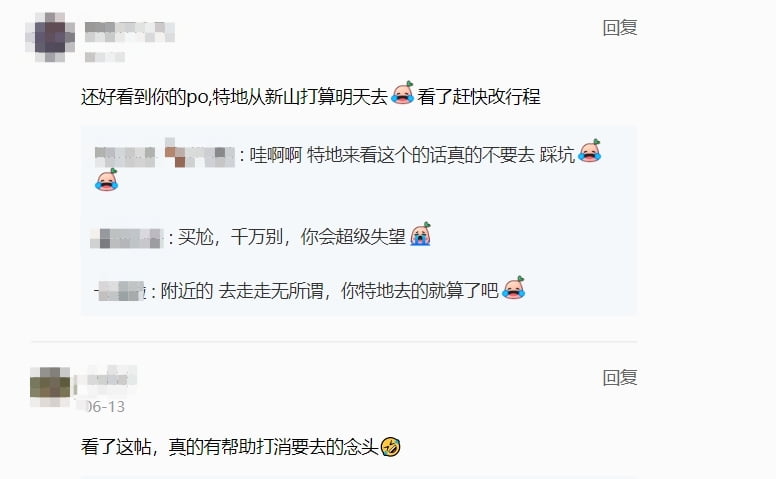776x479 pixels.
Task: Click the first commenter's blurred username
Action: tap(130, 32)
